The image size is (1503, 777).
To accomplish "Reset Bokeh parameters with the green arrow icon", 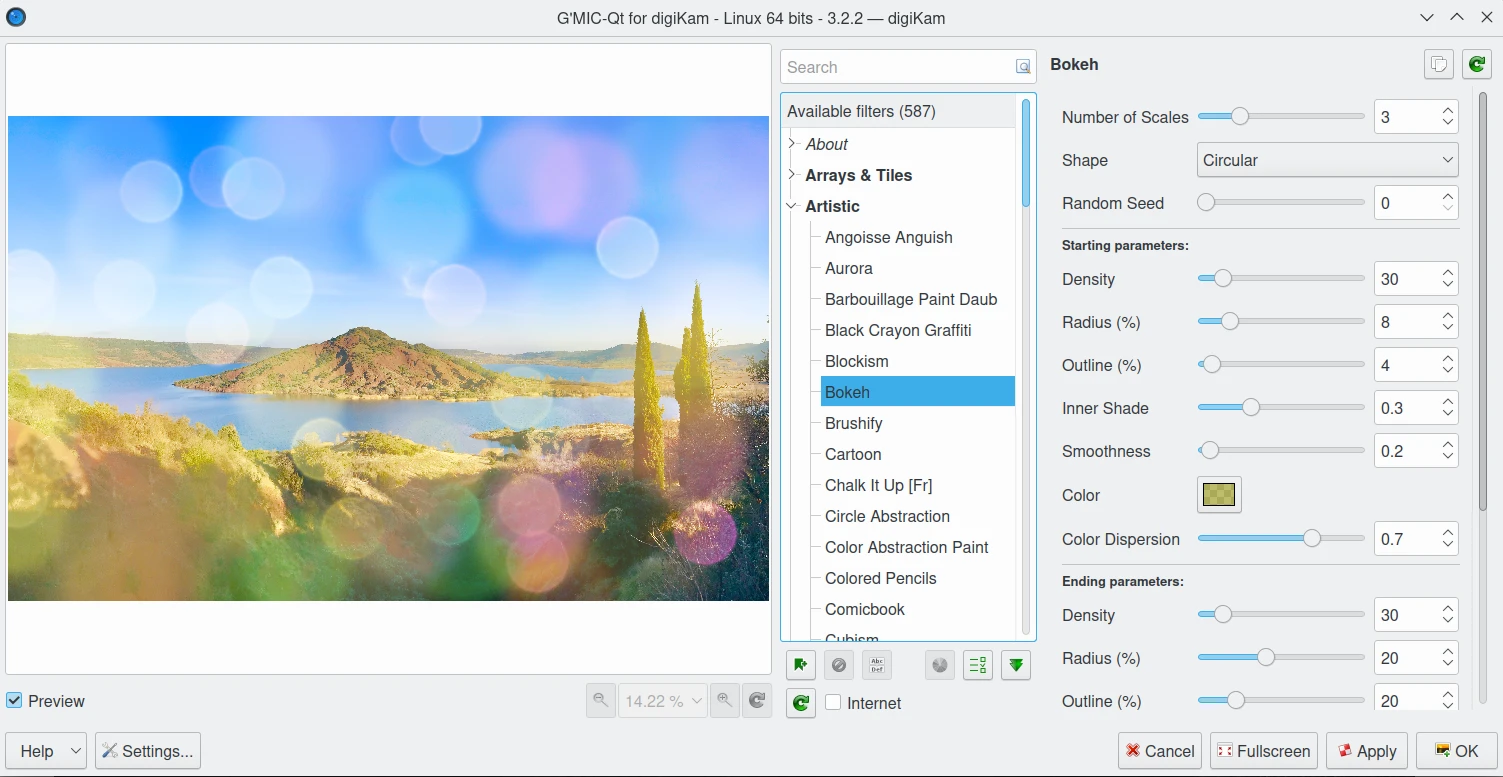I will coord(1477,65).
